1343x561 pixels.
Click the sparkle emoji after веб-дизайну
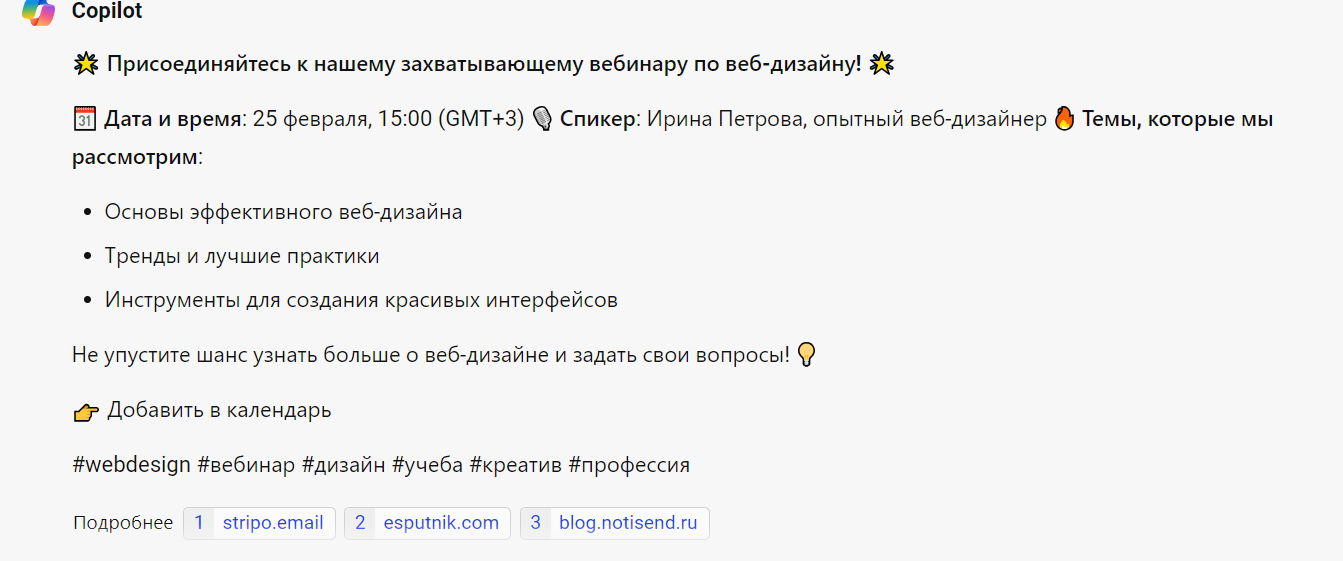coord(881,65)
